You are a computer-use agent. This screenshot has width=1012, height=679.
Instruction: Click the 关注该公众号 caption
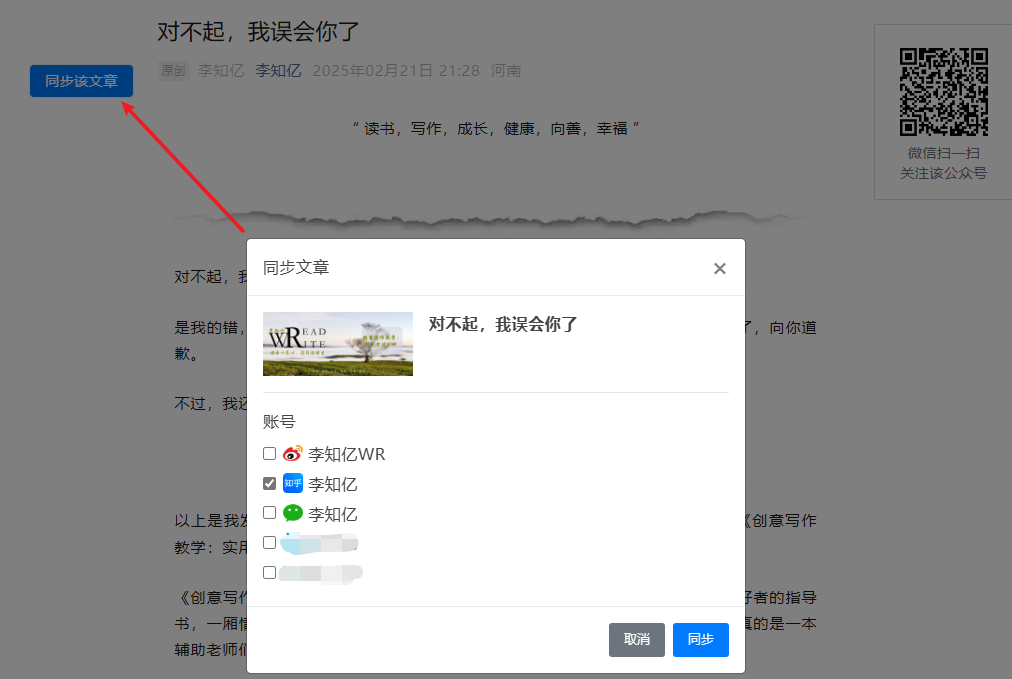[944, 173]
